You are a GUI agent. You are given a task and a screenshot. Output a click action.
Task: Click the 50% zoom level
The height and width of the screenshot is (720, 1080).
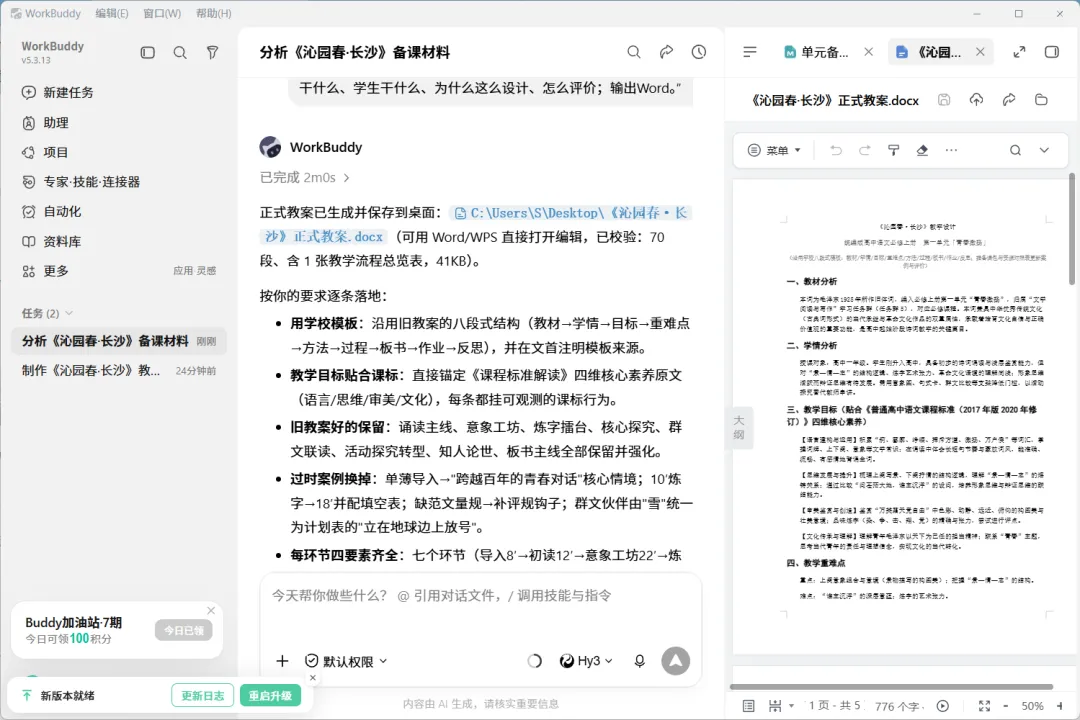pos(1032,706)
